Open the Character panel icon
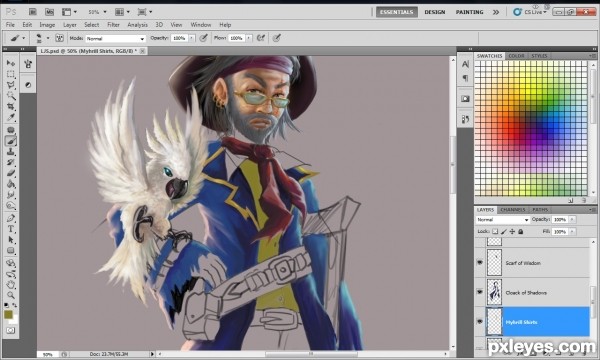The height and width of the screenshot is (360, 600). coord(465,64)
